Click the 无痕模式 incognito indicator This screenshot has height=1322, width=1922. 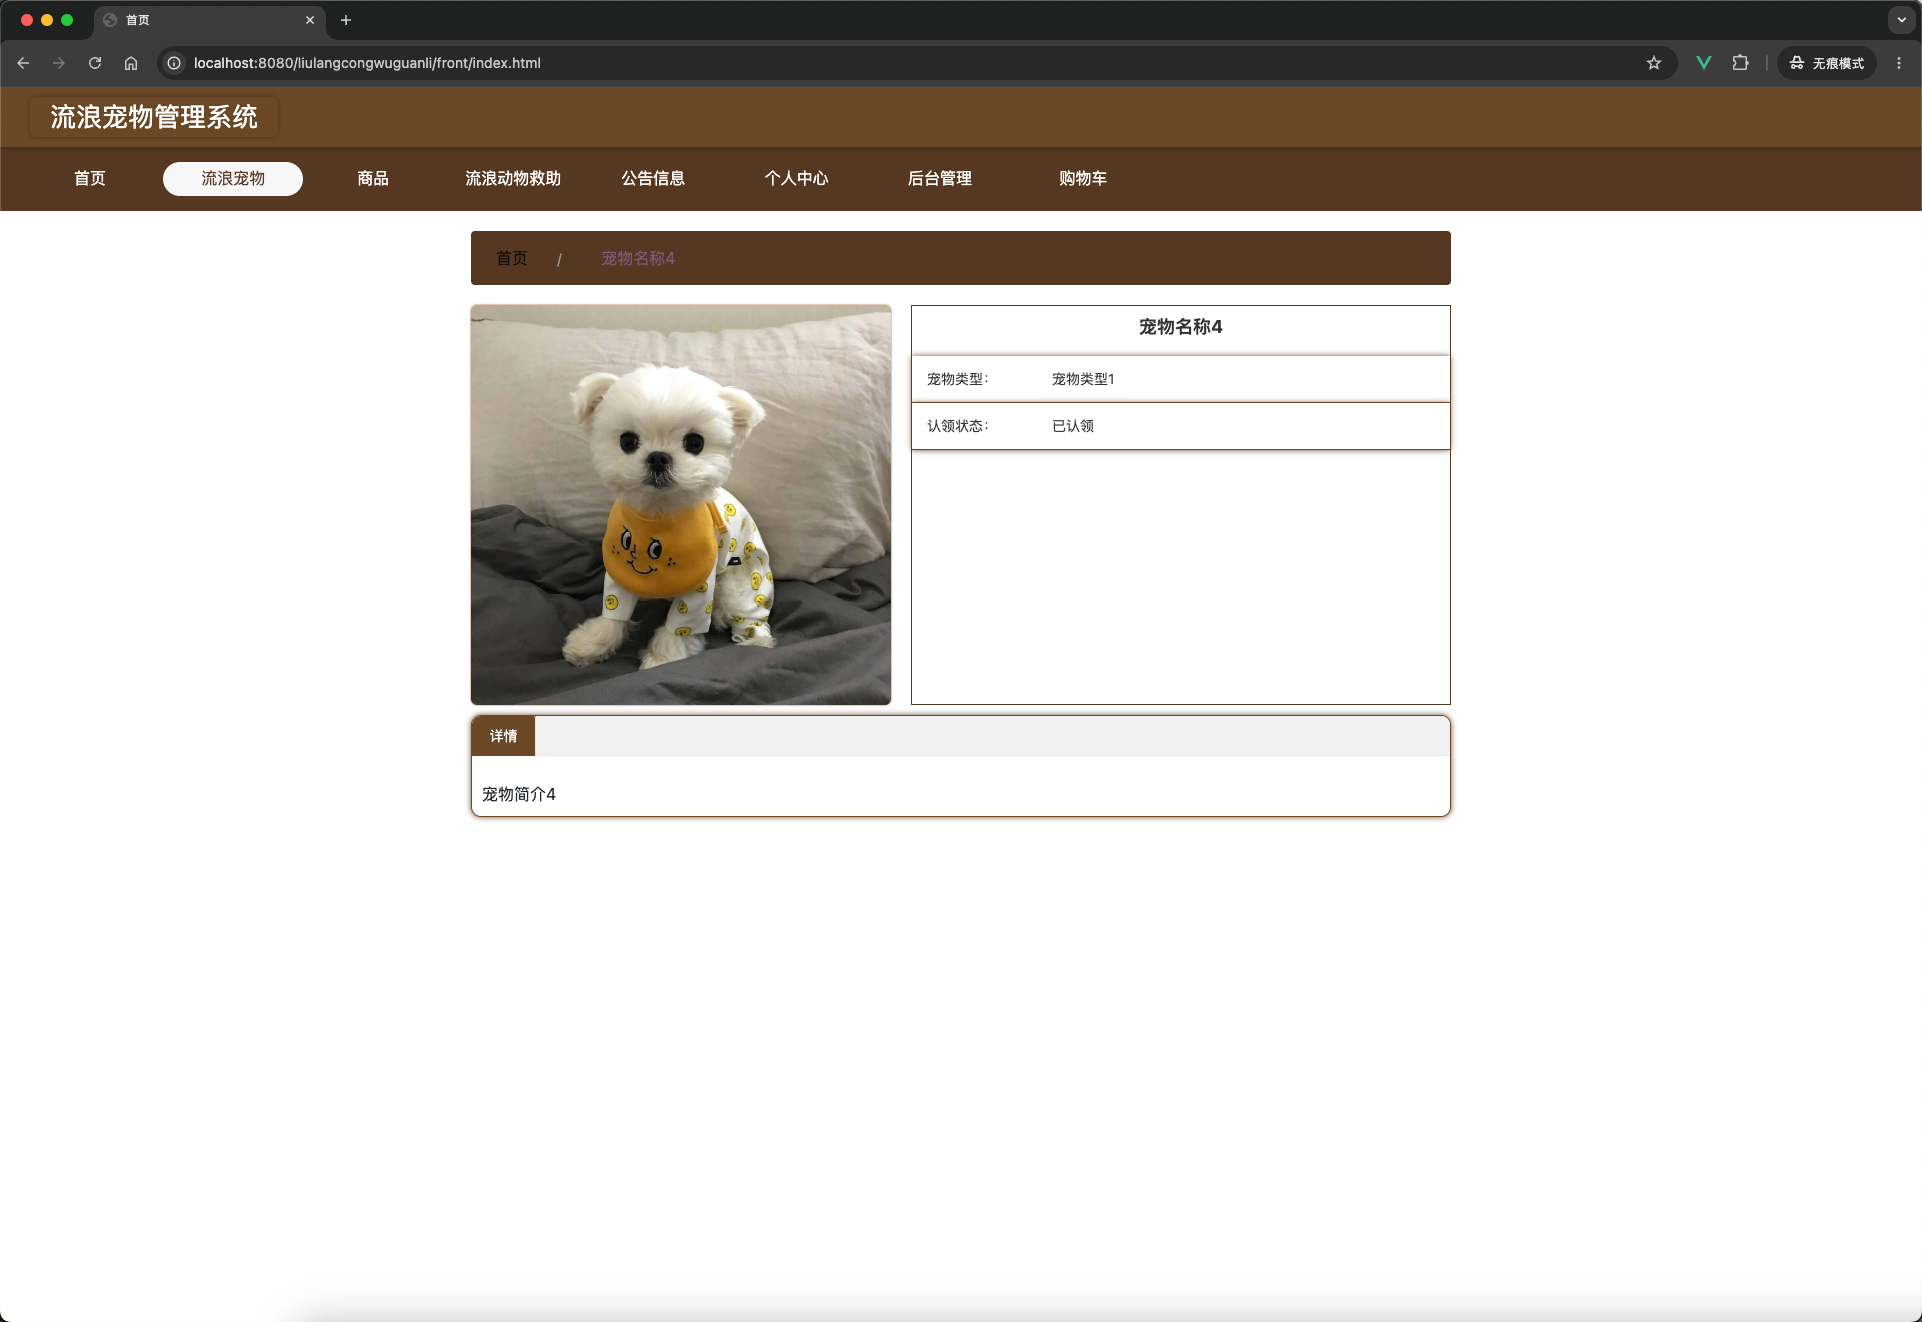1827,63
